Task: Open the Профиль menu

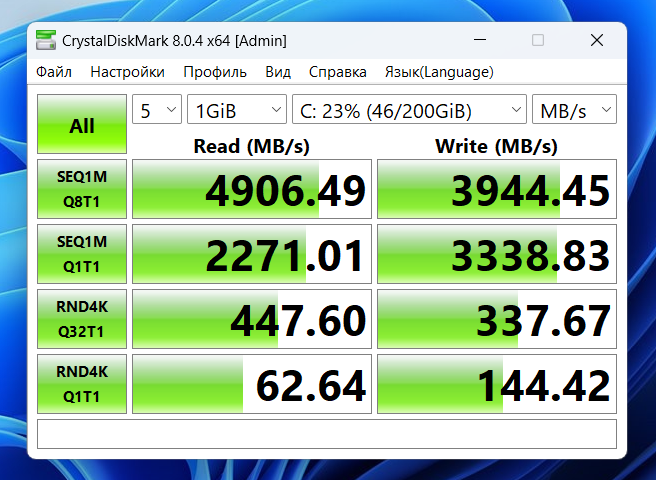Action: [x=215, y=72]
